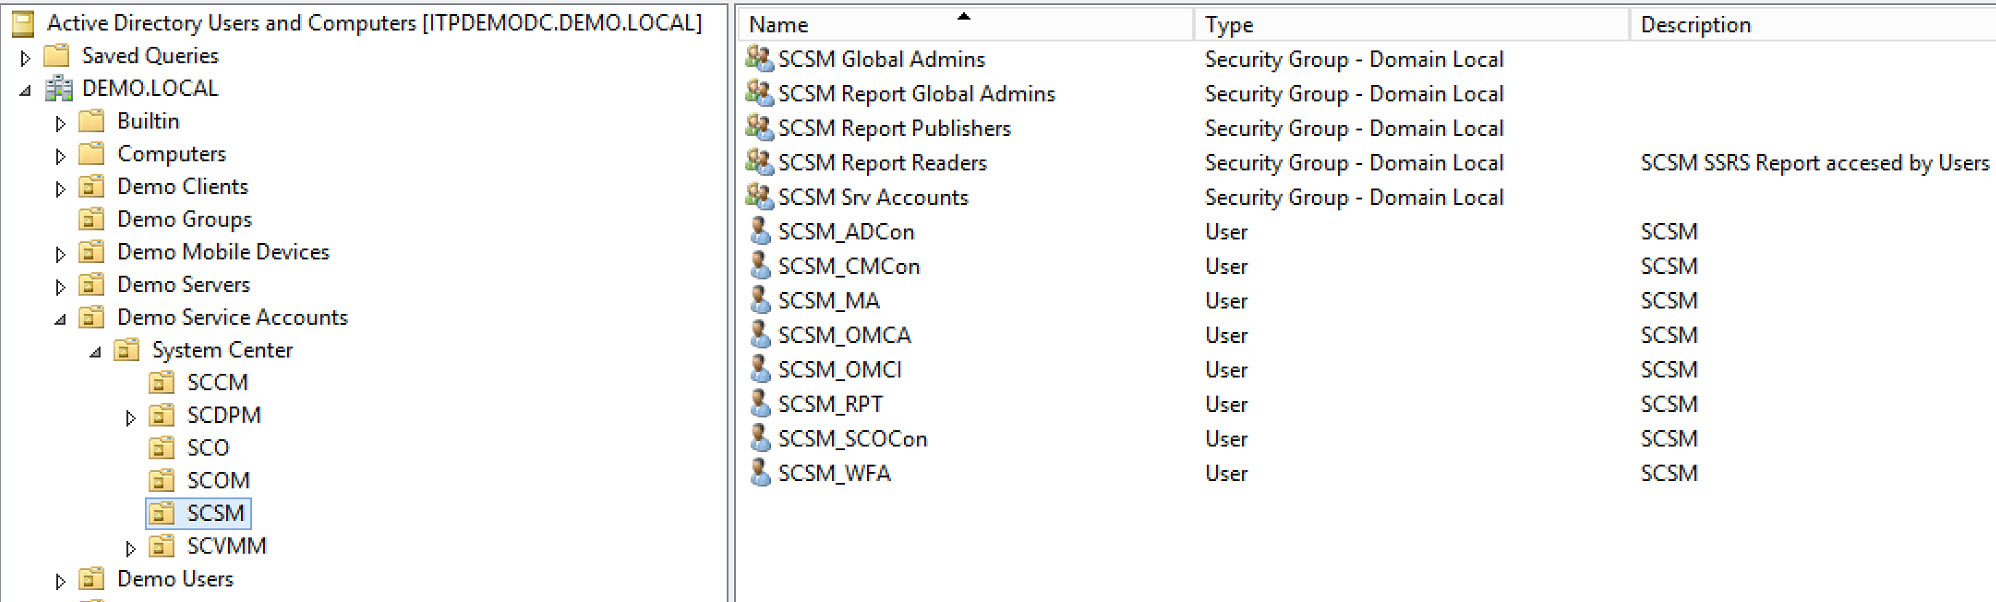Click the selected SCSM OU icon in tree

coord(162,514)
